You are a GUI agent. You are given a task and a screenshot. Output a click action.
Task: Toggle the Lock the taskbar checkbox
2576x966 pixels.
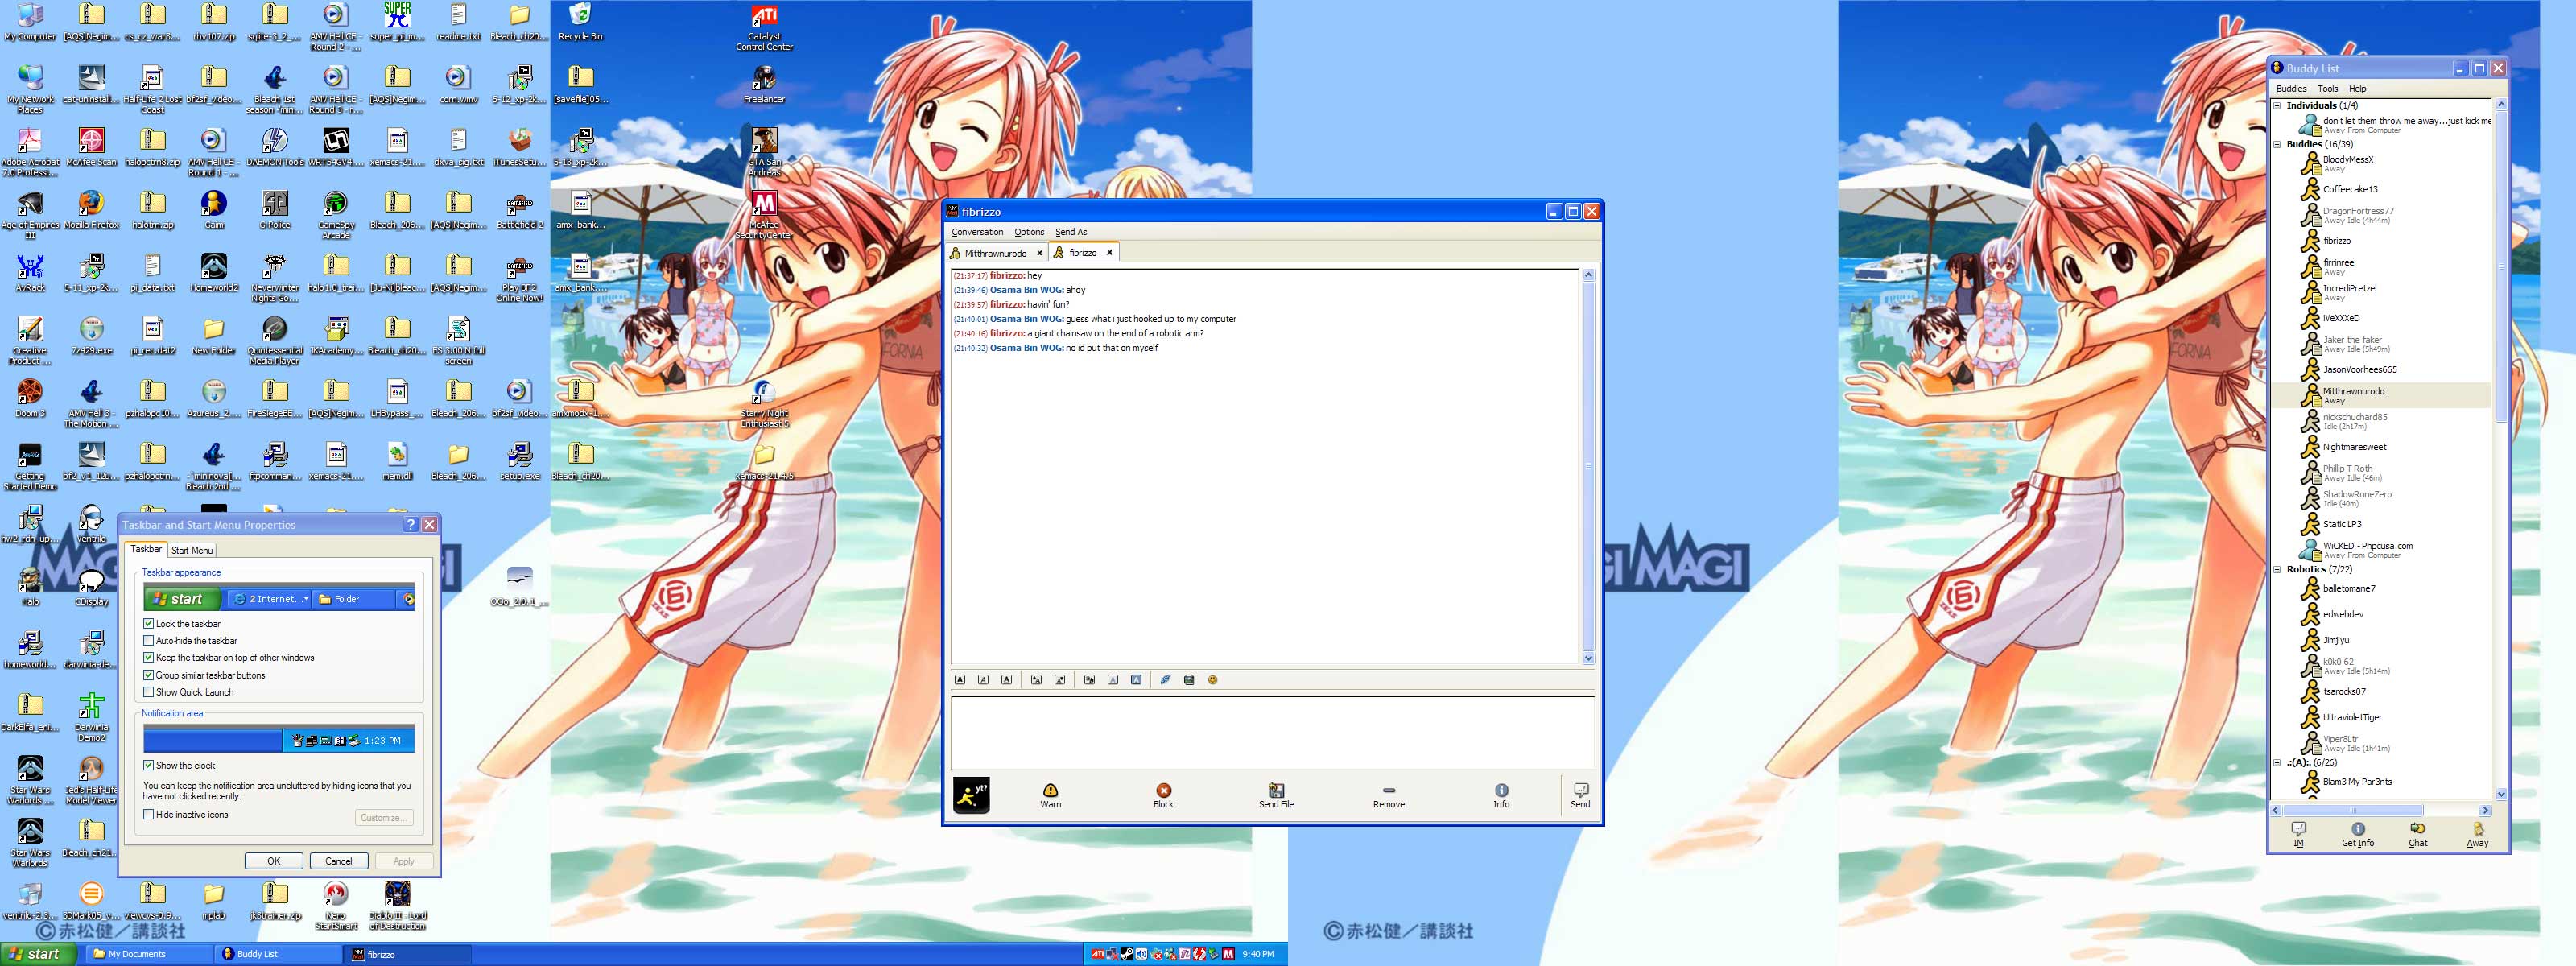(149, 623)
